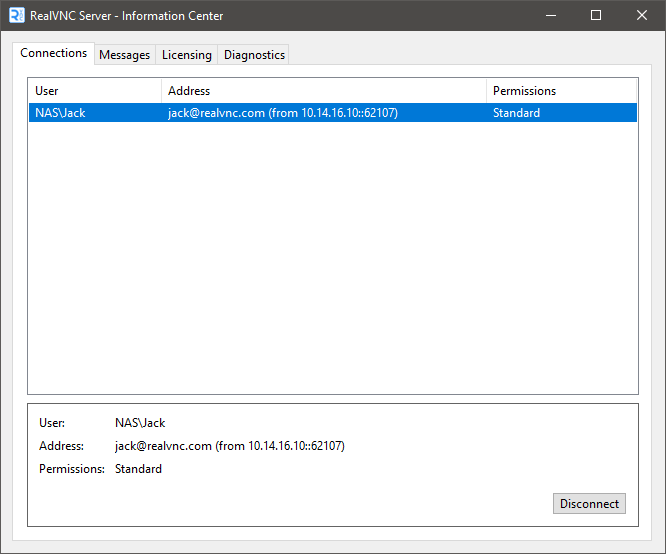Sort connections by User column header
Viewport: 666px width, 554px height.
click(x=95, y=90)
